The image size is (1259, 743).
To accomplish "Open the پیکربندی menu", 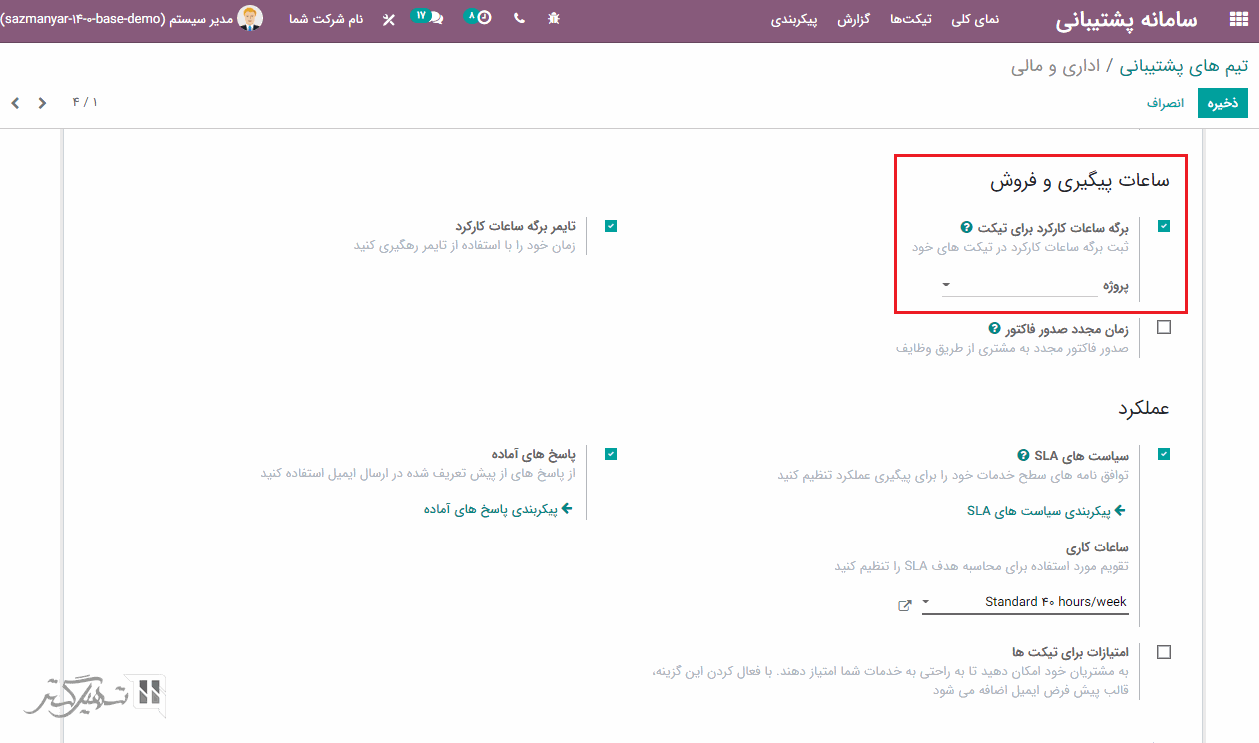I will click(794, 20).
